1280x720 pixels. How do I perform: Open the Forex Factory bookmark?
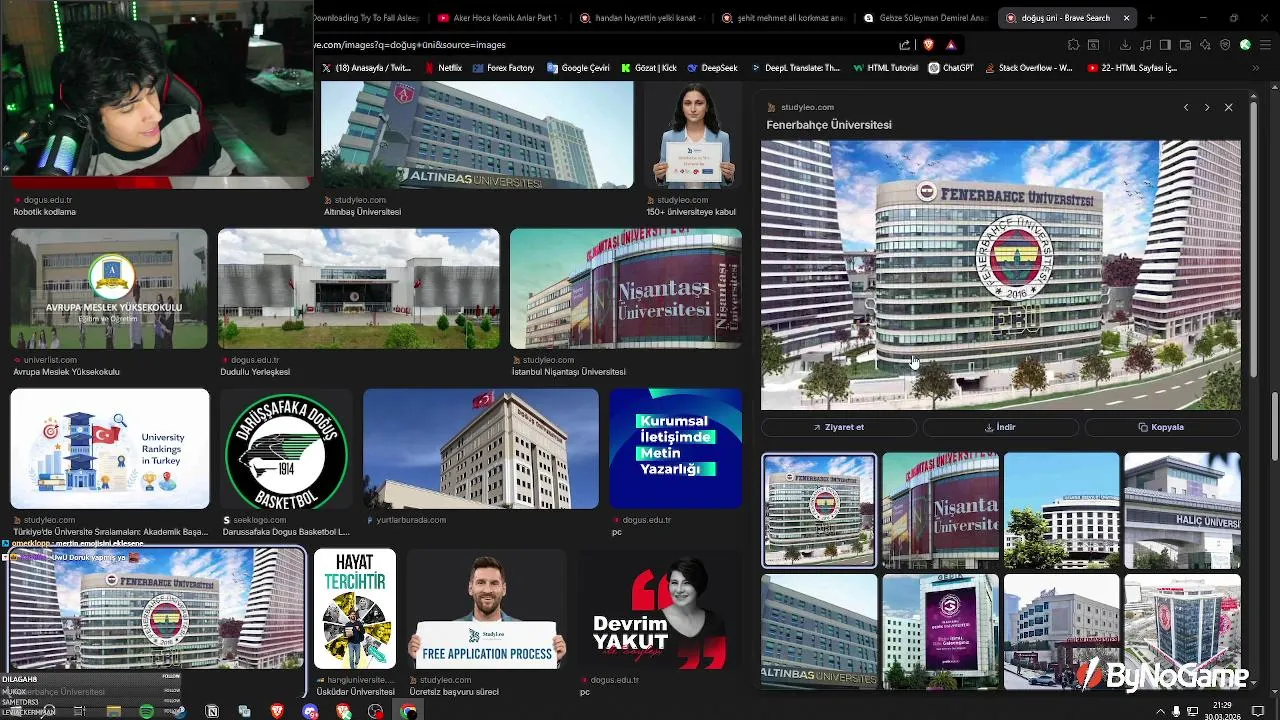tap(503, 68)
